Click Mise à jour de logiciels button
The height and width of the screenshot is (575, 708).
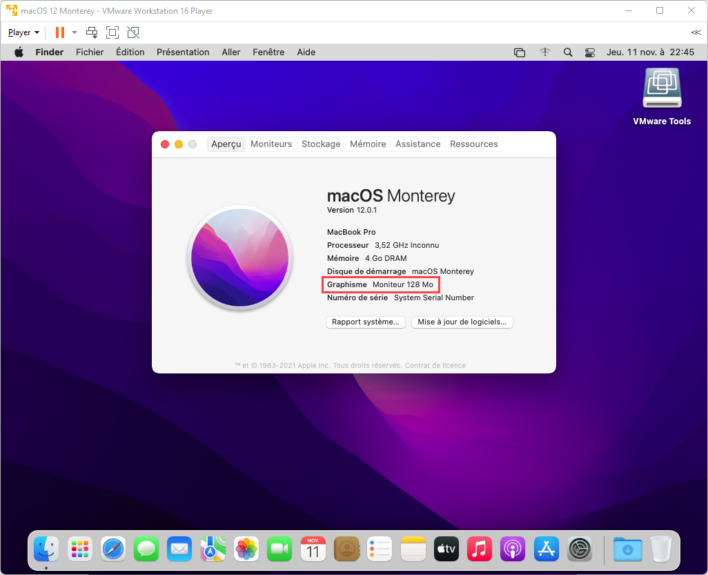(x=462, y=322)
